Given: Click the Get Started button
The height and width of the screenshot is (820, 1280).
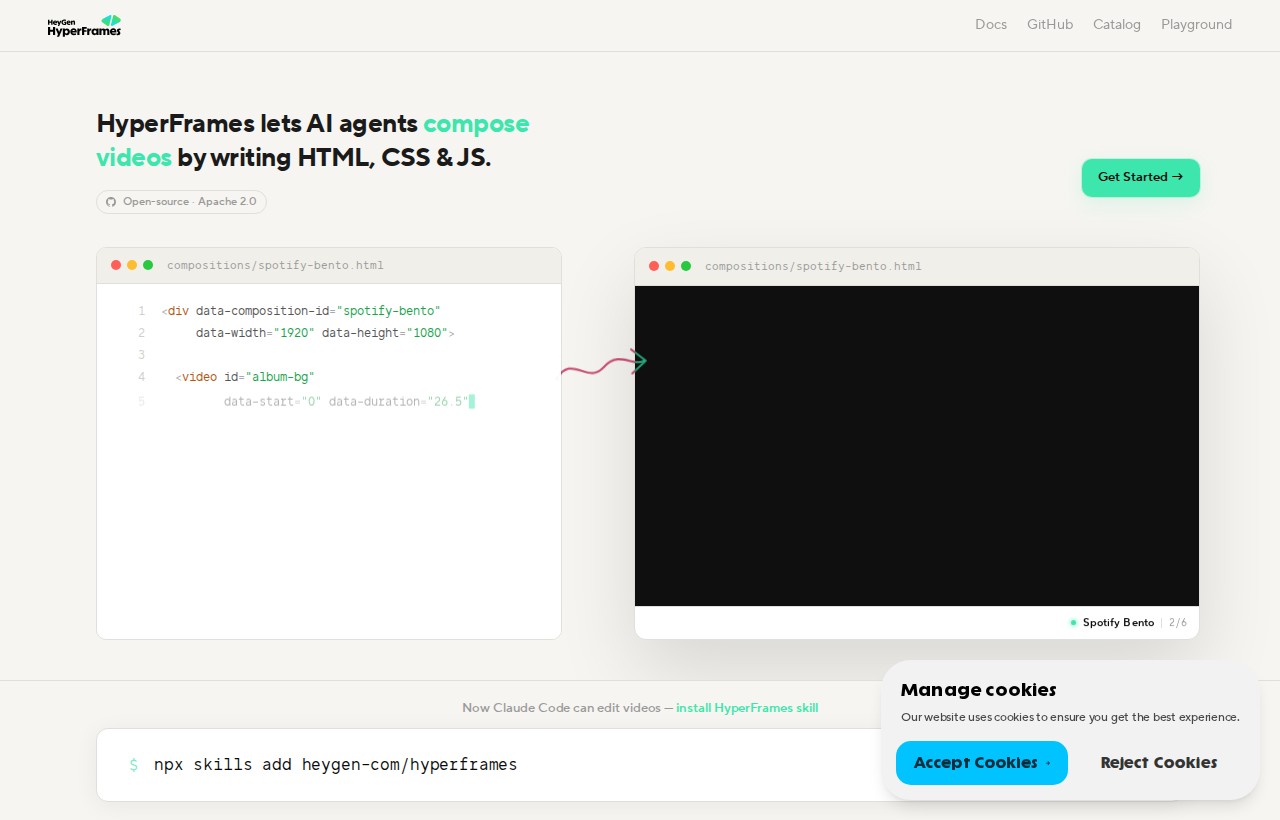Looking at the screenshot, I should [1140, 177].
